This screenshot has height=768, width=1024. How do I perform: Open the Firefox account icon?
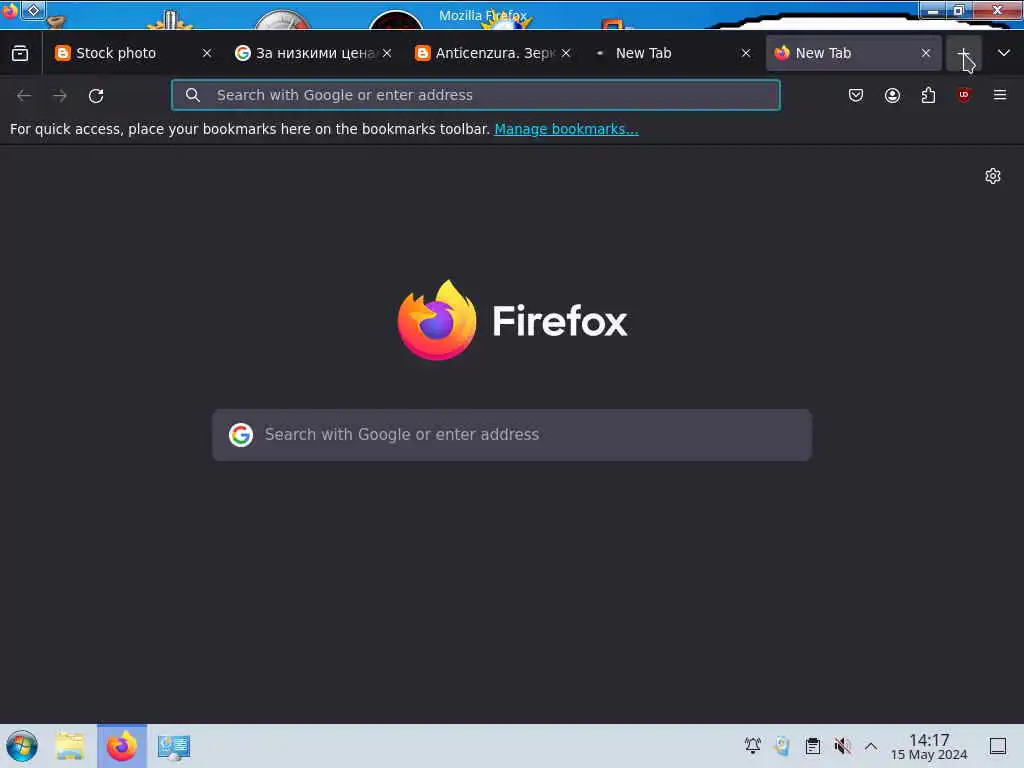tap(892, 95)
